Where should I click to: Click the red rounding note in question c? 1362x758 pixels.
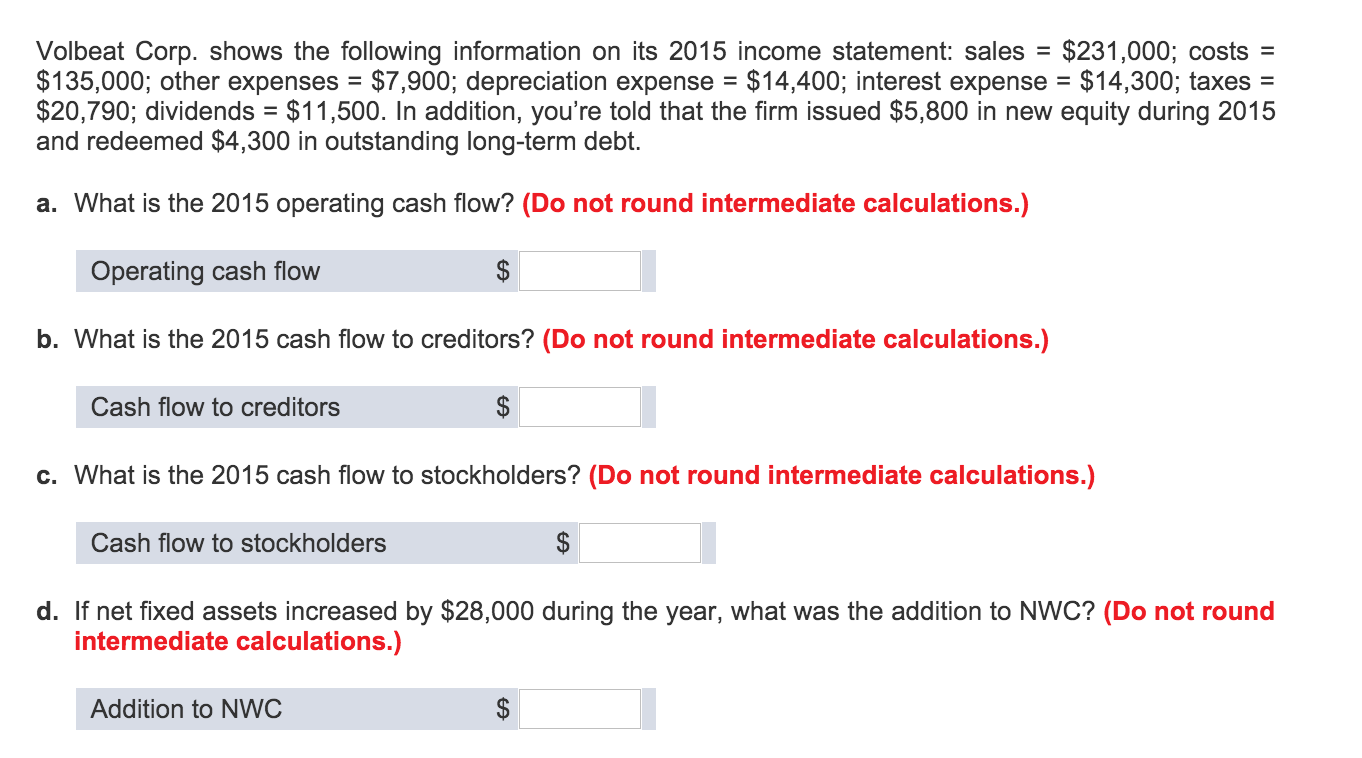click(x=842, y=476)
